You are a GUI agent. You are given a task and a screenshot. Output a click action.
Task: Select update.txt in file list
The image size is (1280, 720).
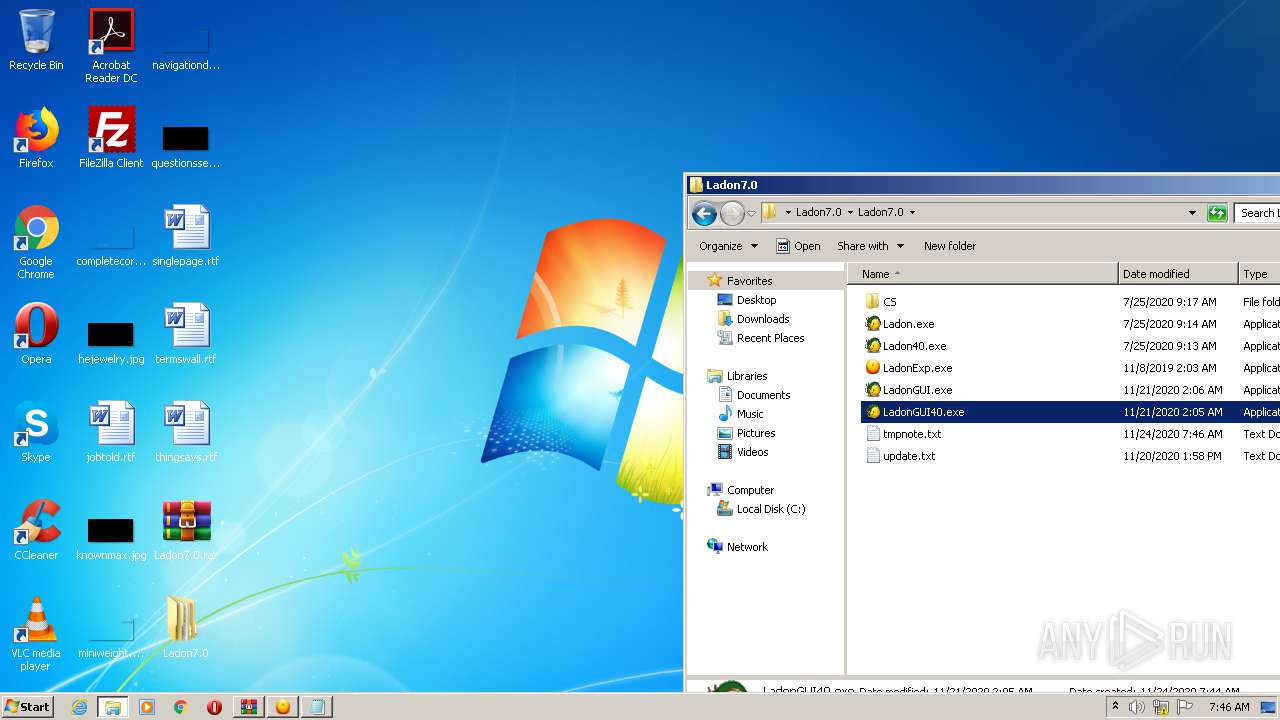[x=909, y=456]
